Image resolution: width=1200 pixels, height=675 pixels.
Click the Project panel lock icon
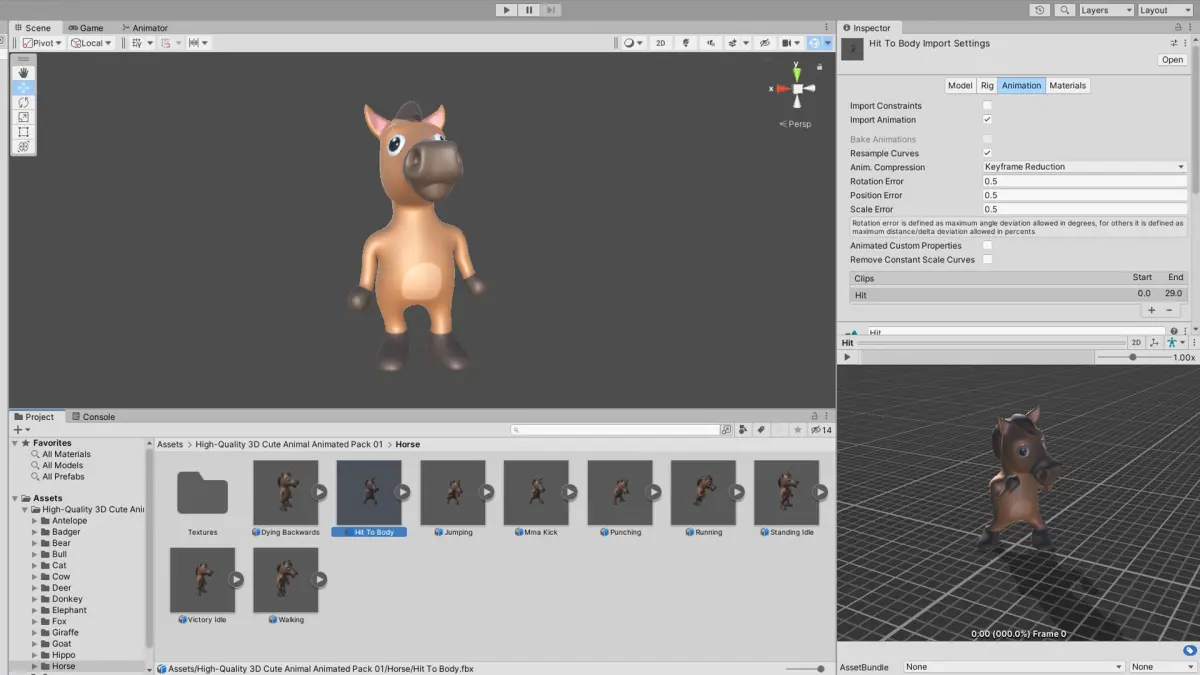click(x=813, y=416)
